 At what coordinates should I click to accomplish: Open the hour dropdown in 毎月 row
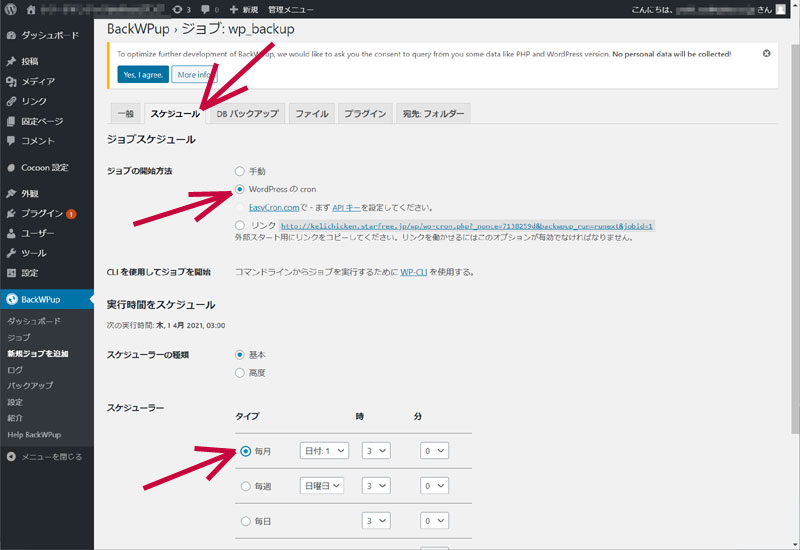click(376, 451)
